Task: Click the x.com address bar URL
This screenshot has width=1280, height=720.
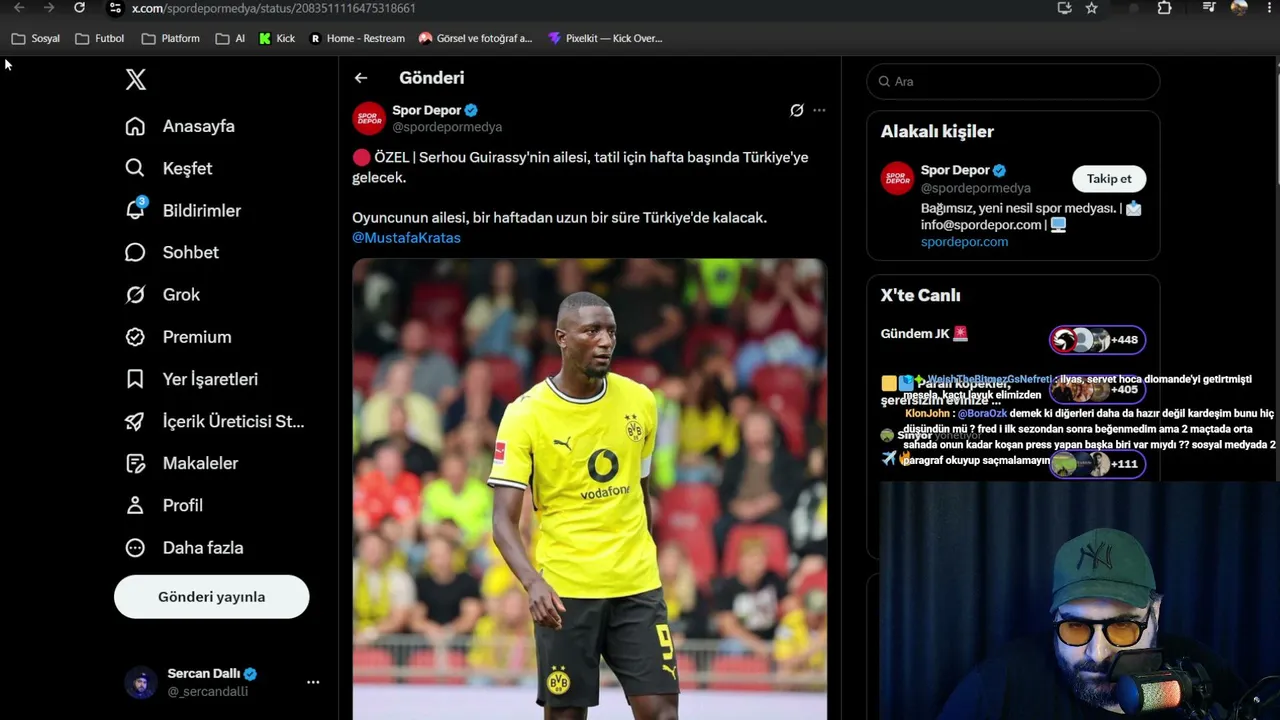Action: 273,8
